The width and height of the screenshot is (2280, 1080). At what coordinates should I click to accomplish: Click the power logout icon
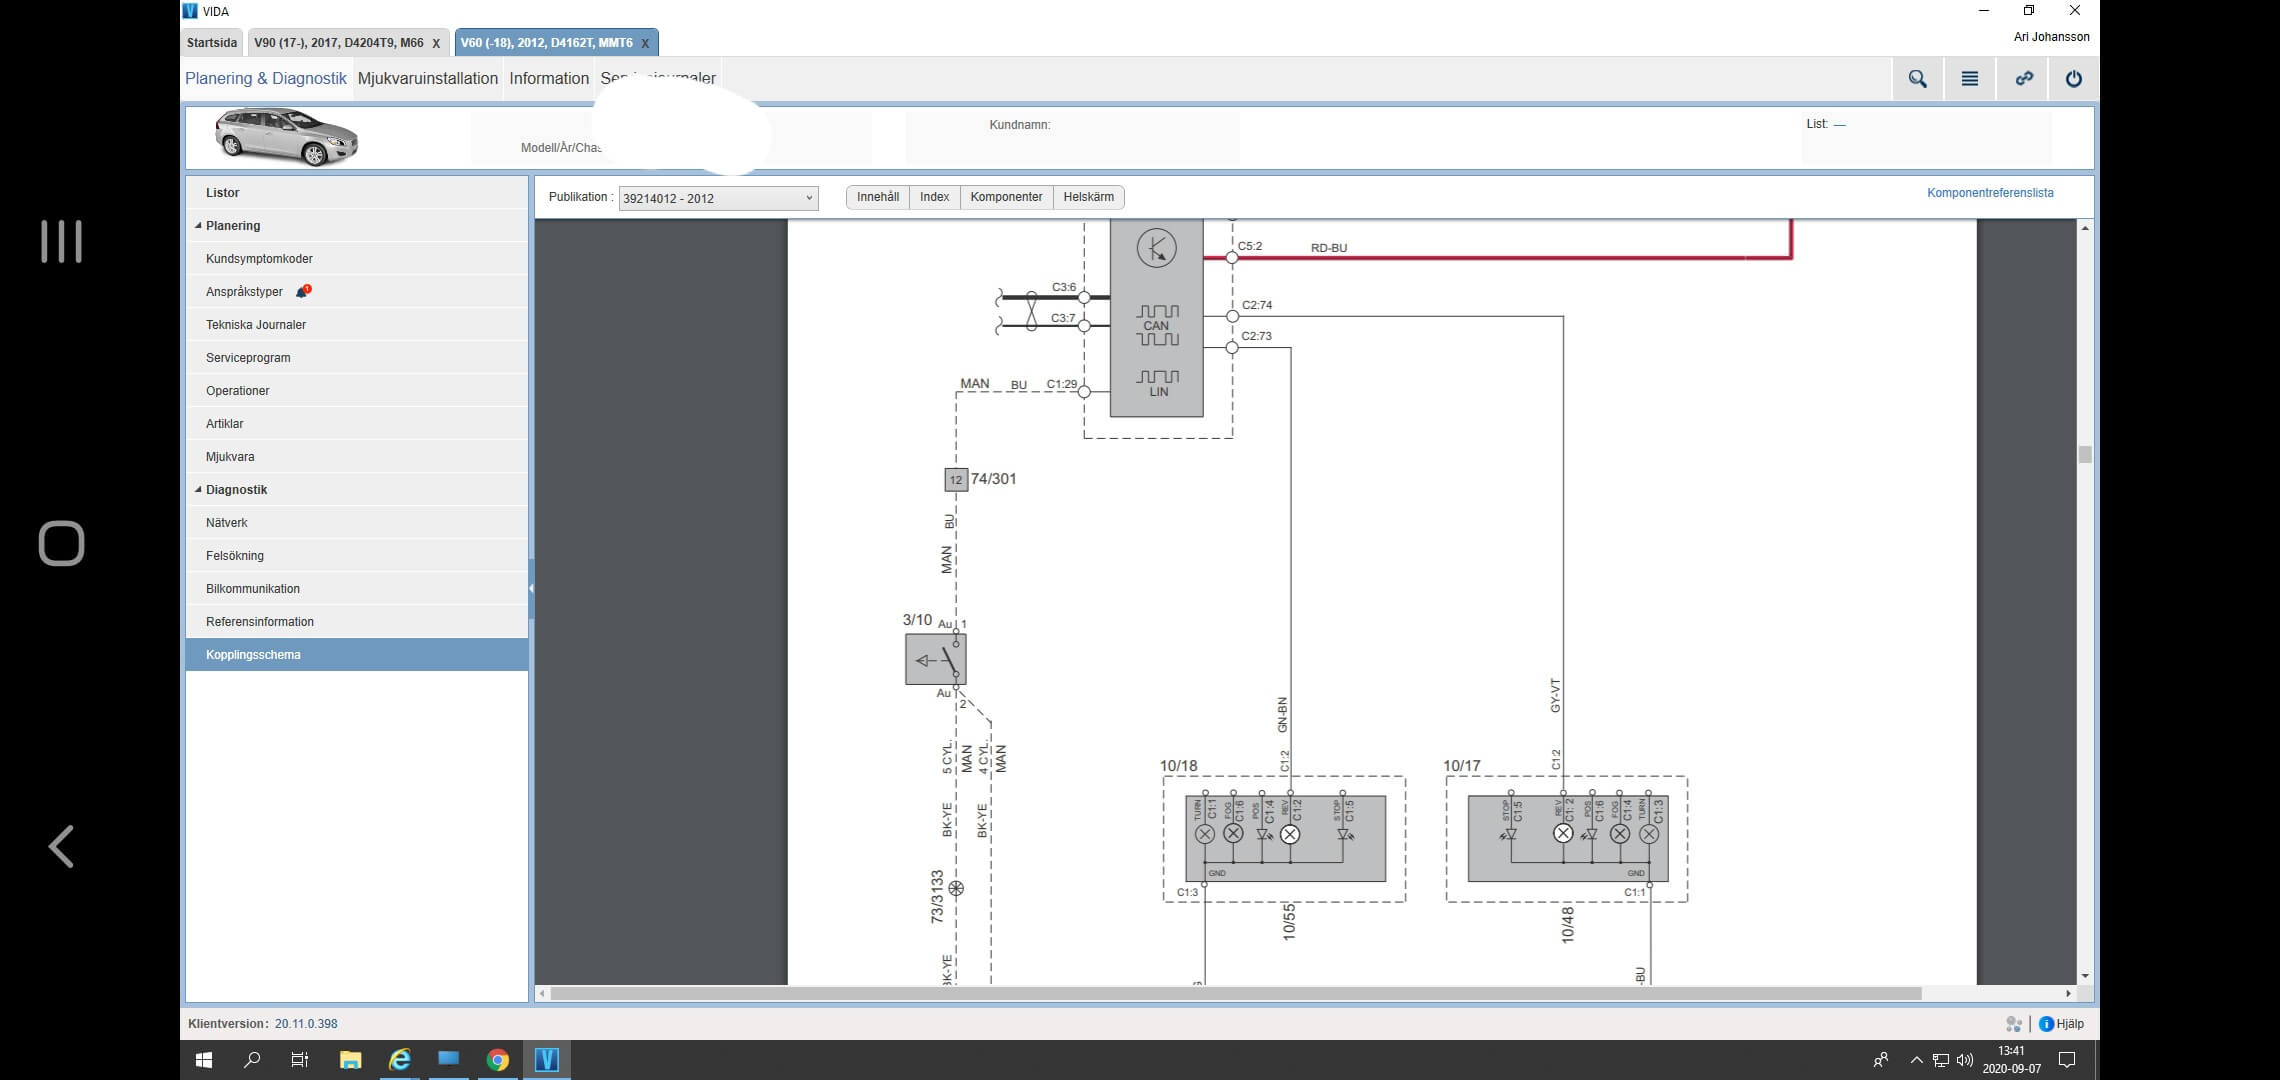[x=2073, y=79]
